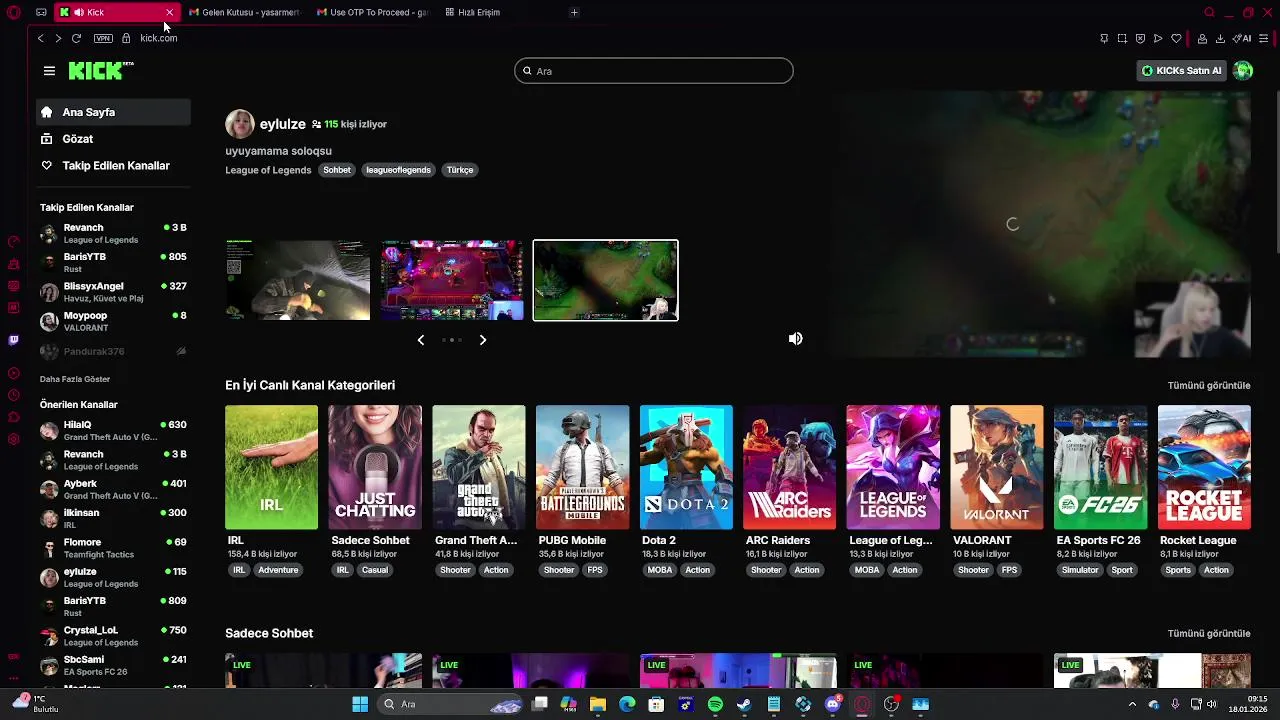This screenshot has height=720, width=1280.
Task: Click the bookmark heart icon in toolbar
Action: point(1176,38)
